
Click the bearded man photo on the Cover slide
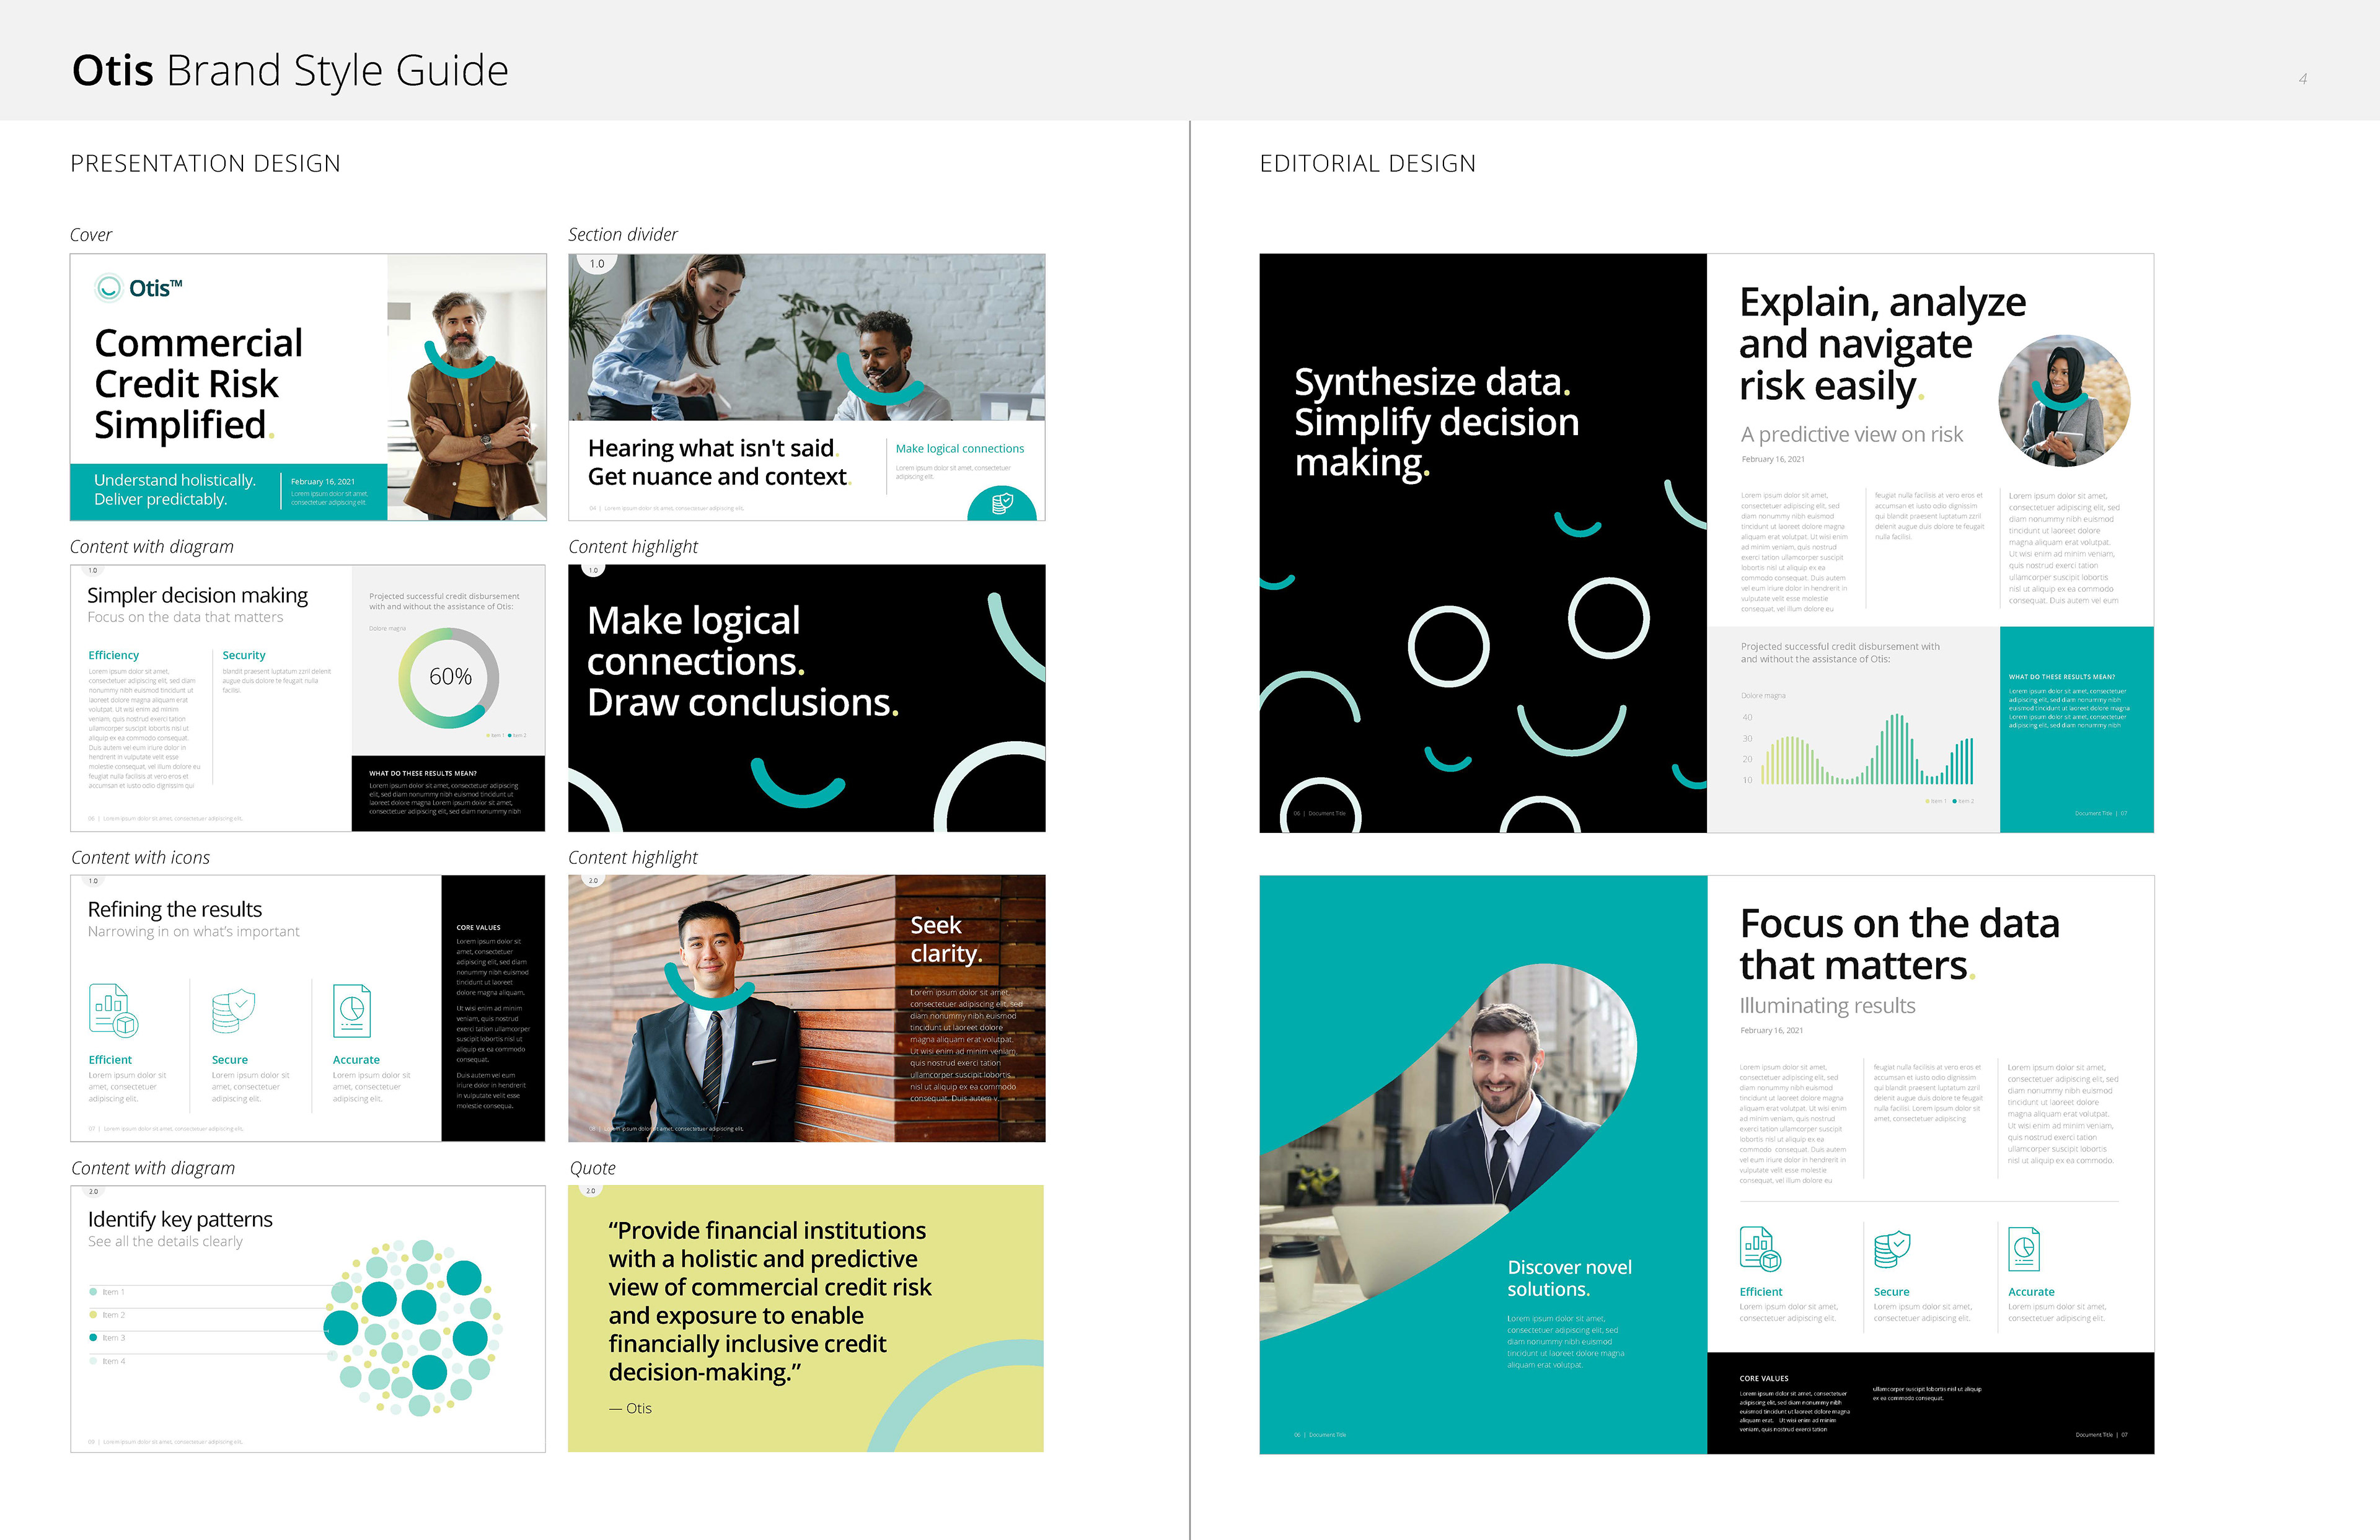point(467,387)
